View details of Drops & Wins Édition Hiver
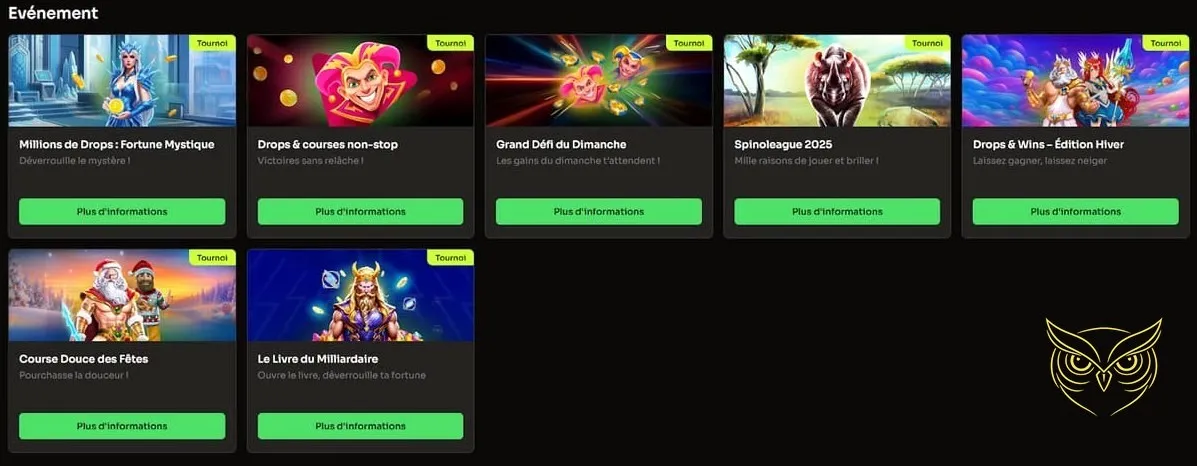Screen dimensions: 1197x466 [x=1076, y=212]
